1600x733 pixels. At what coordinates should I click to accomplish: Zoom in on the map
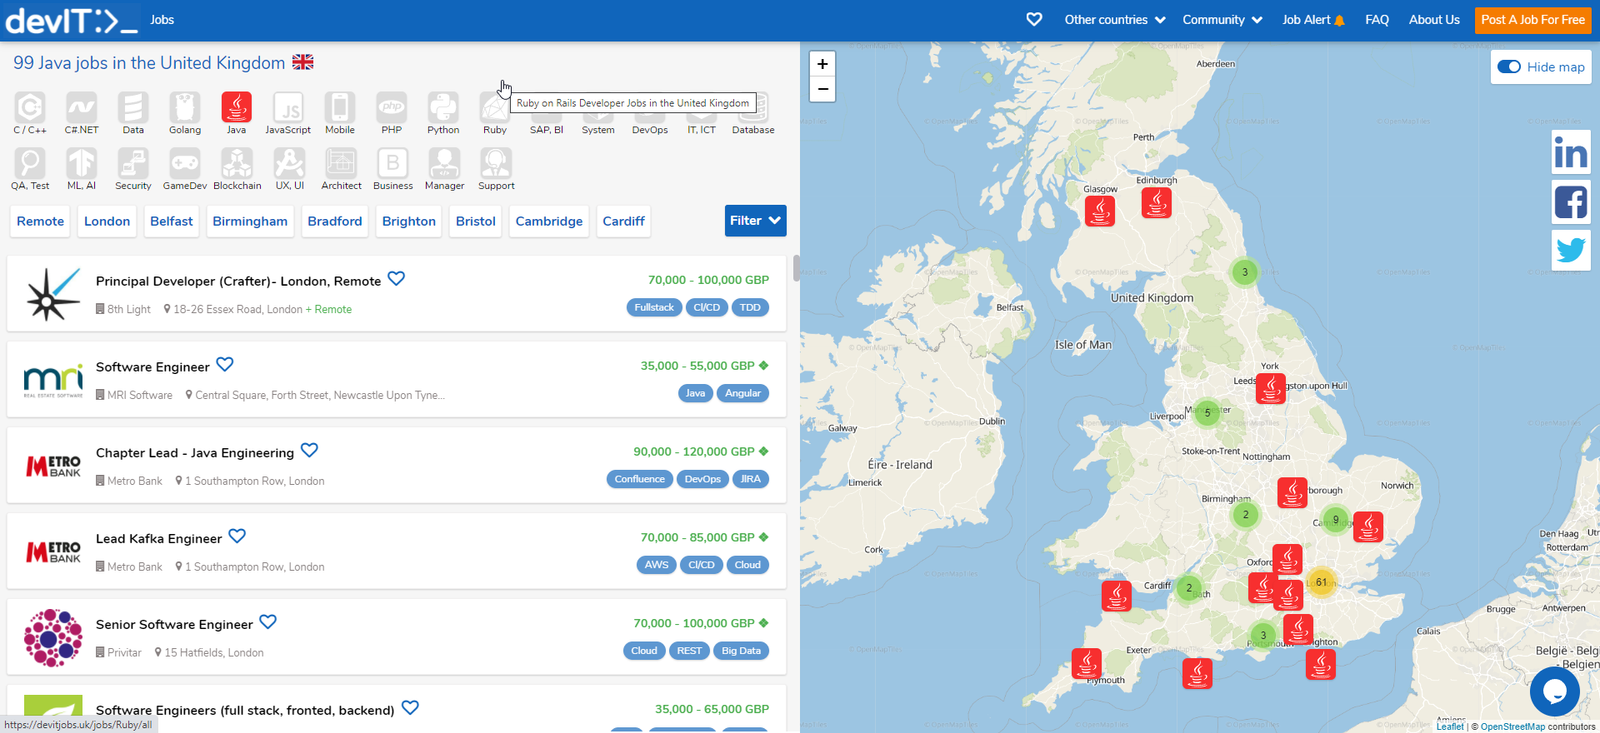tap(822, 64)
